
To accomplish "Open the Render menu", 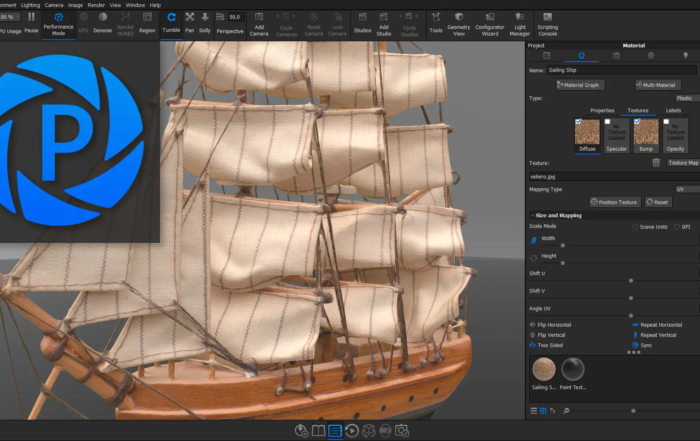I will (96, 5).
